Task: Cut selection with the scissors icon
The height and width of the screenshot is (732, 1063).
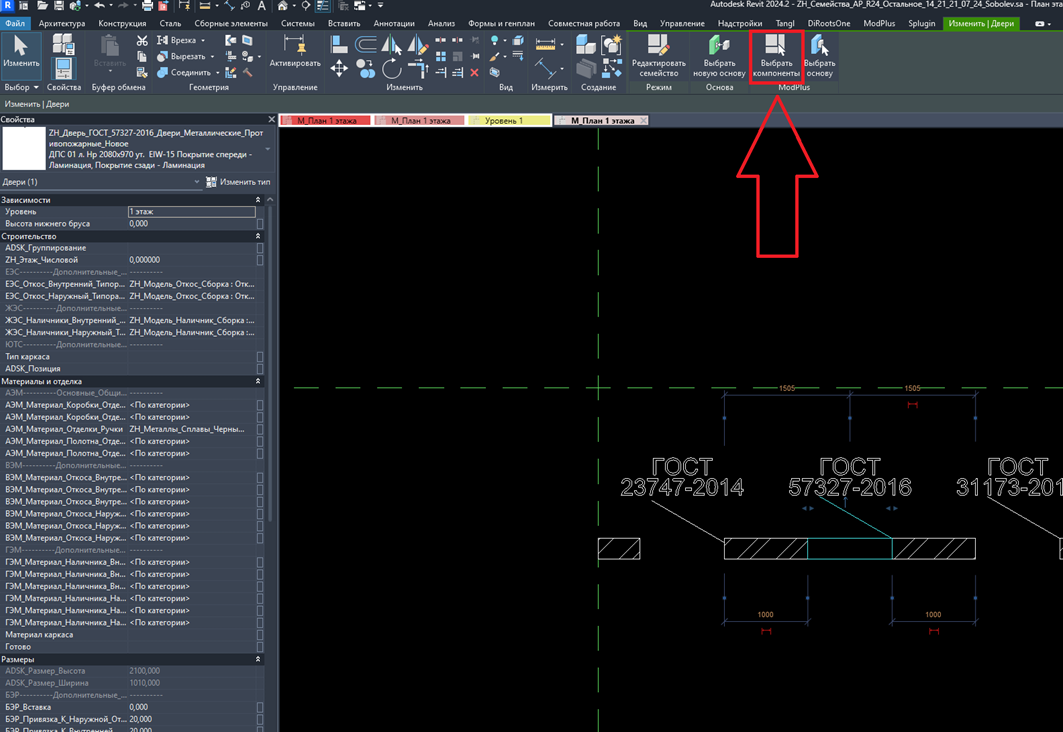Action: click(x=142, y=41)
